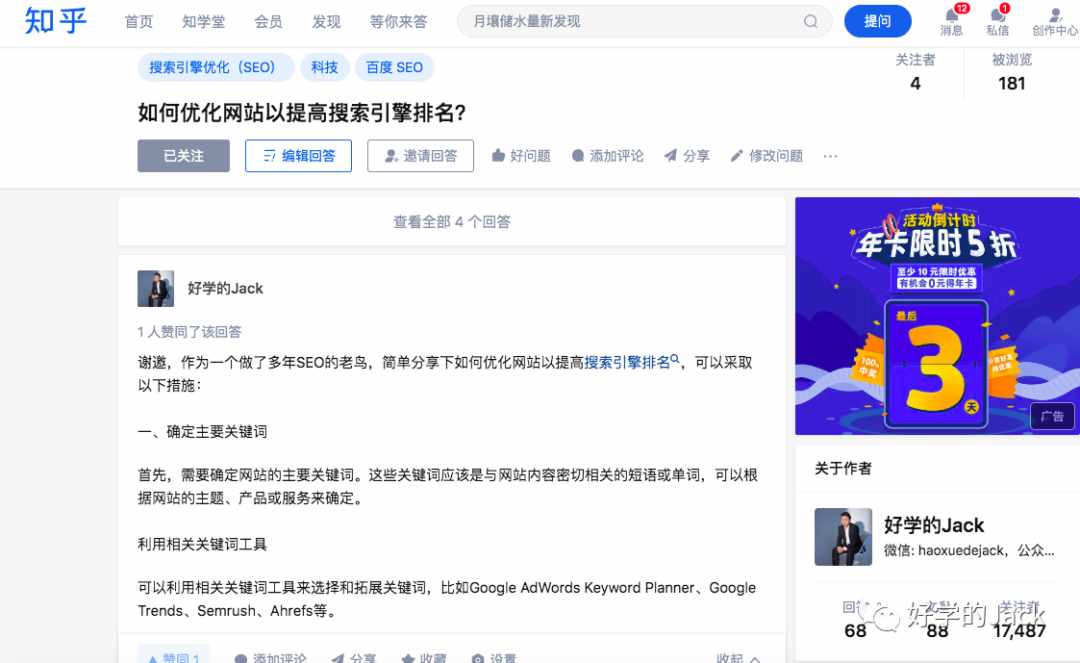
Task: Open the 添加评论 comment bubble under question
Action: (x=578, y=156)
